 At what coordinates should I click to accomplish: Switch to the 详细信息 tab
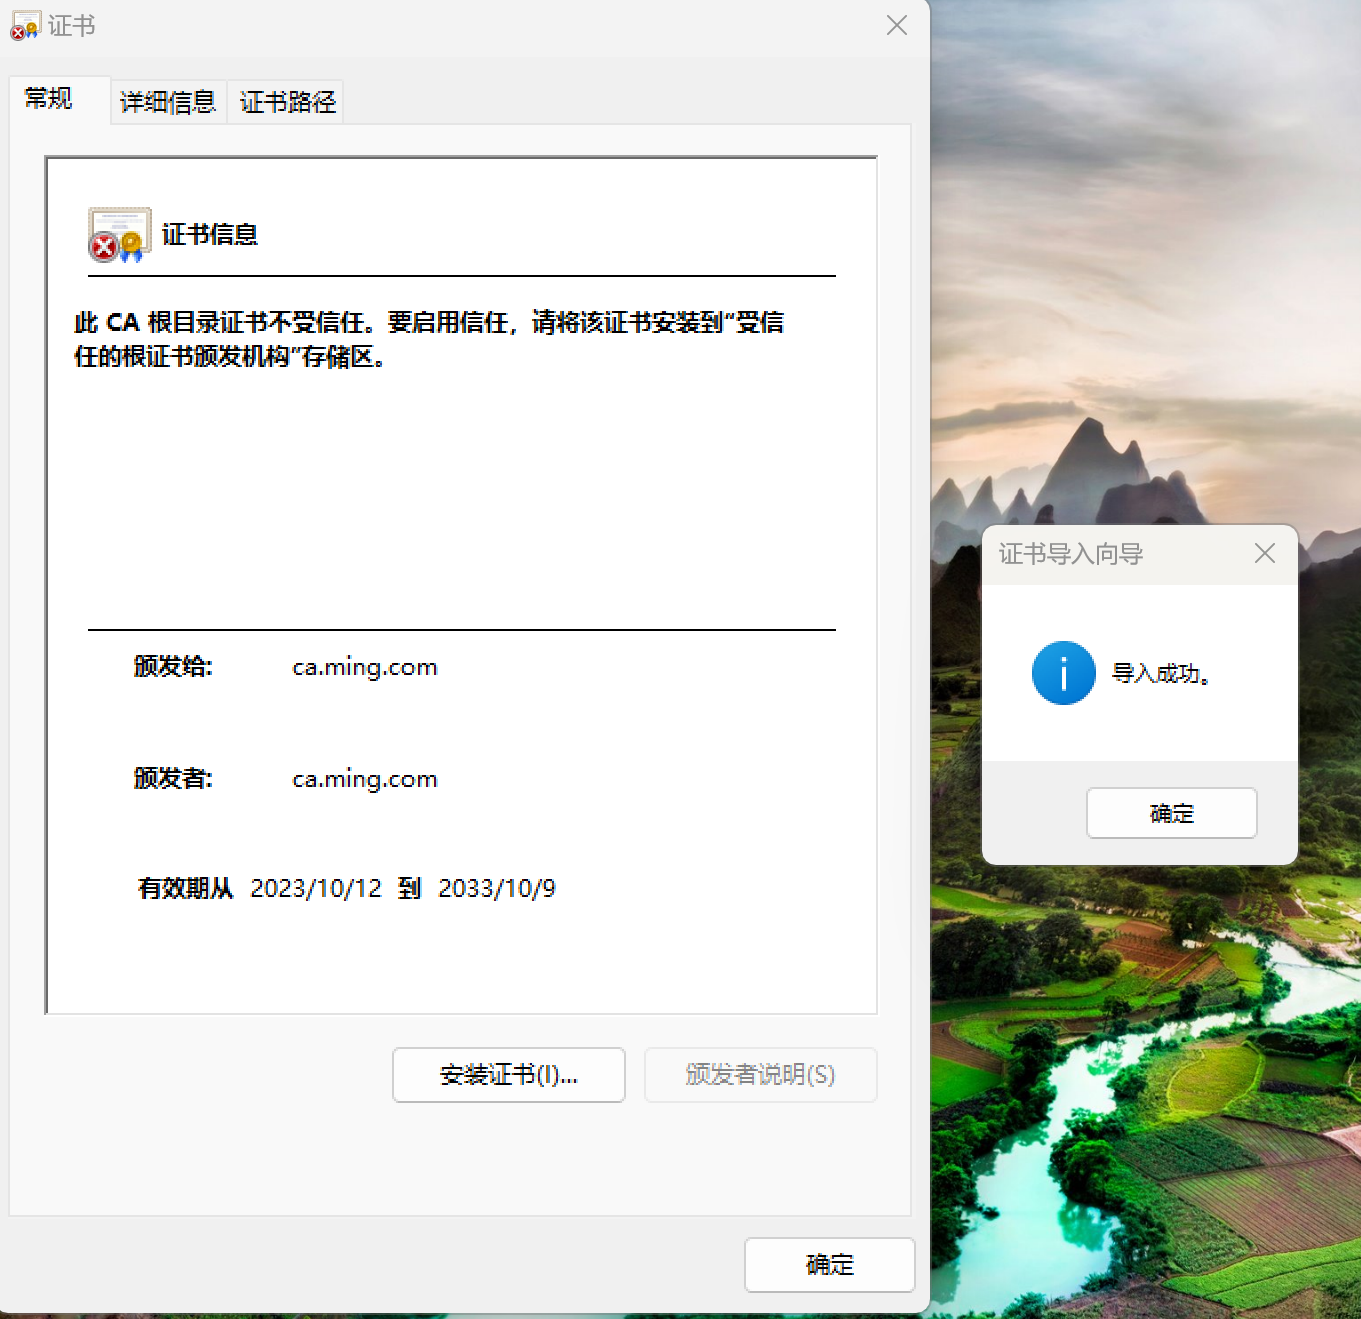[167, 100]
